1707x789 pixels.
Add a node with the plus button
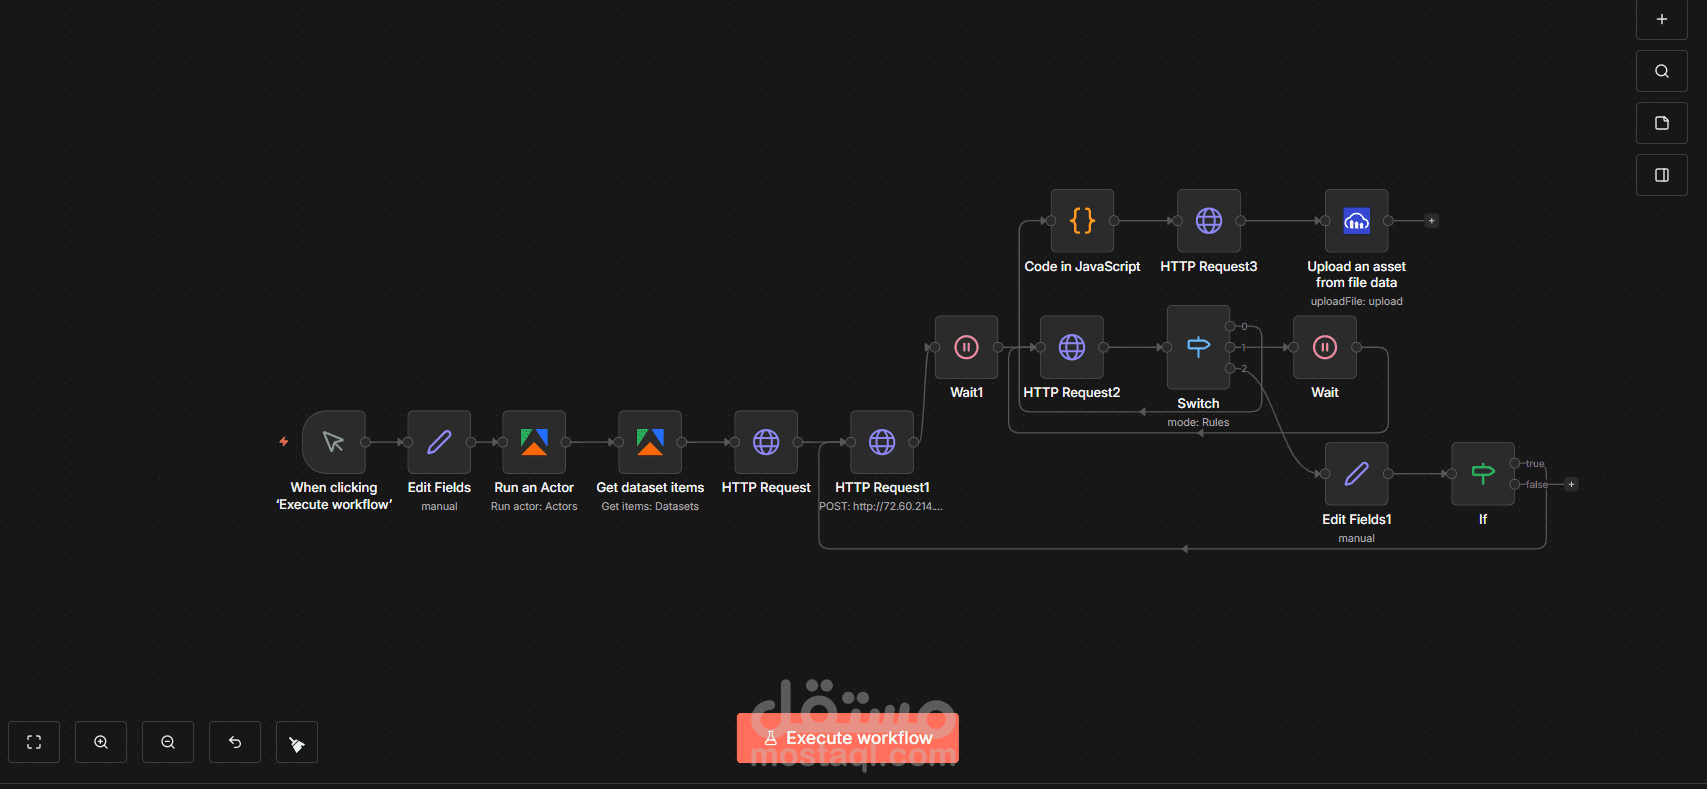coord(1662,19)
